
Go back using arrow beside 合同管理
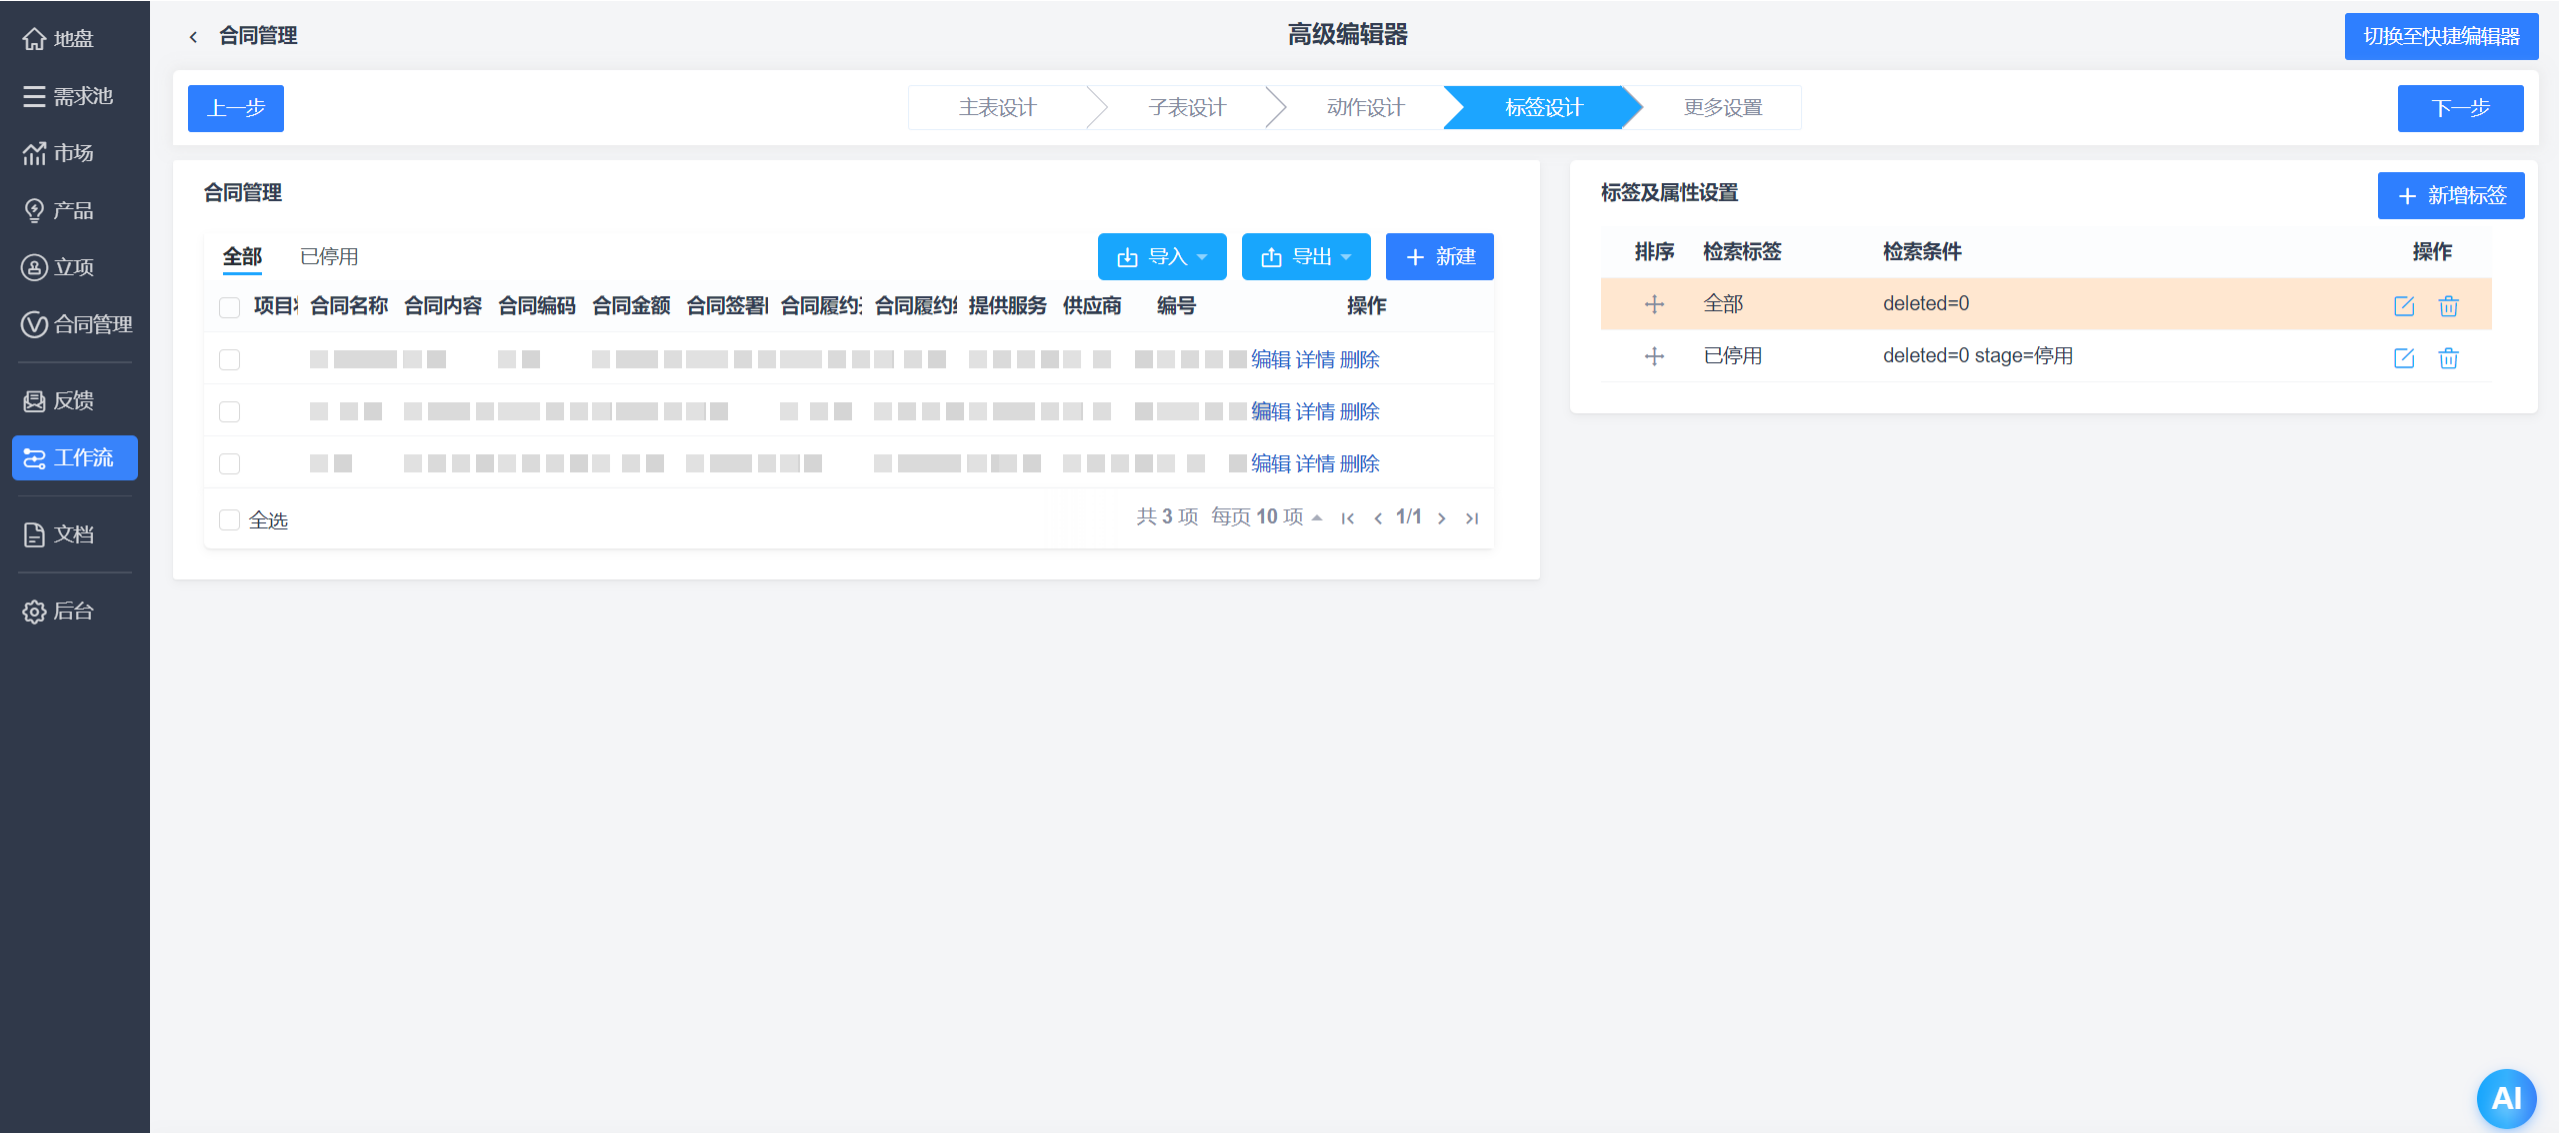[193, 37]
